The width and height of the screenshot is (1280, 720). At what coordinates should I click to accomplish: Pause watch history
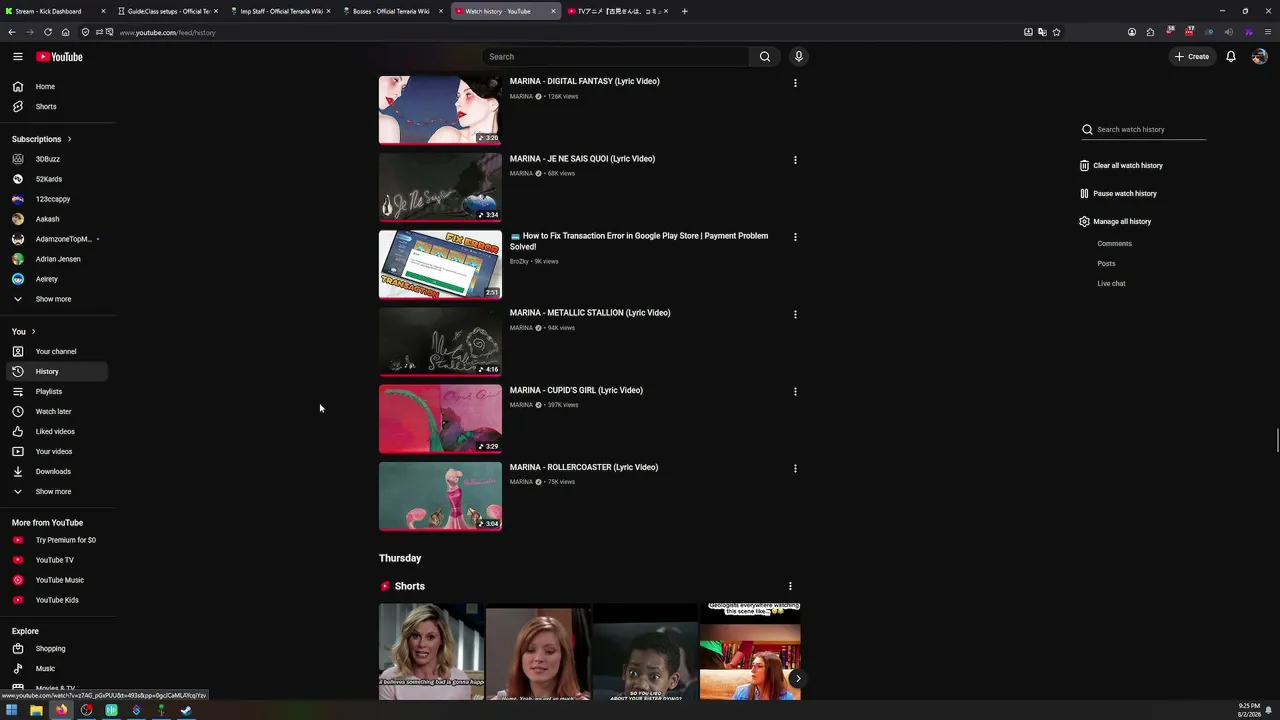1118,194
